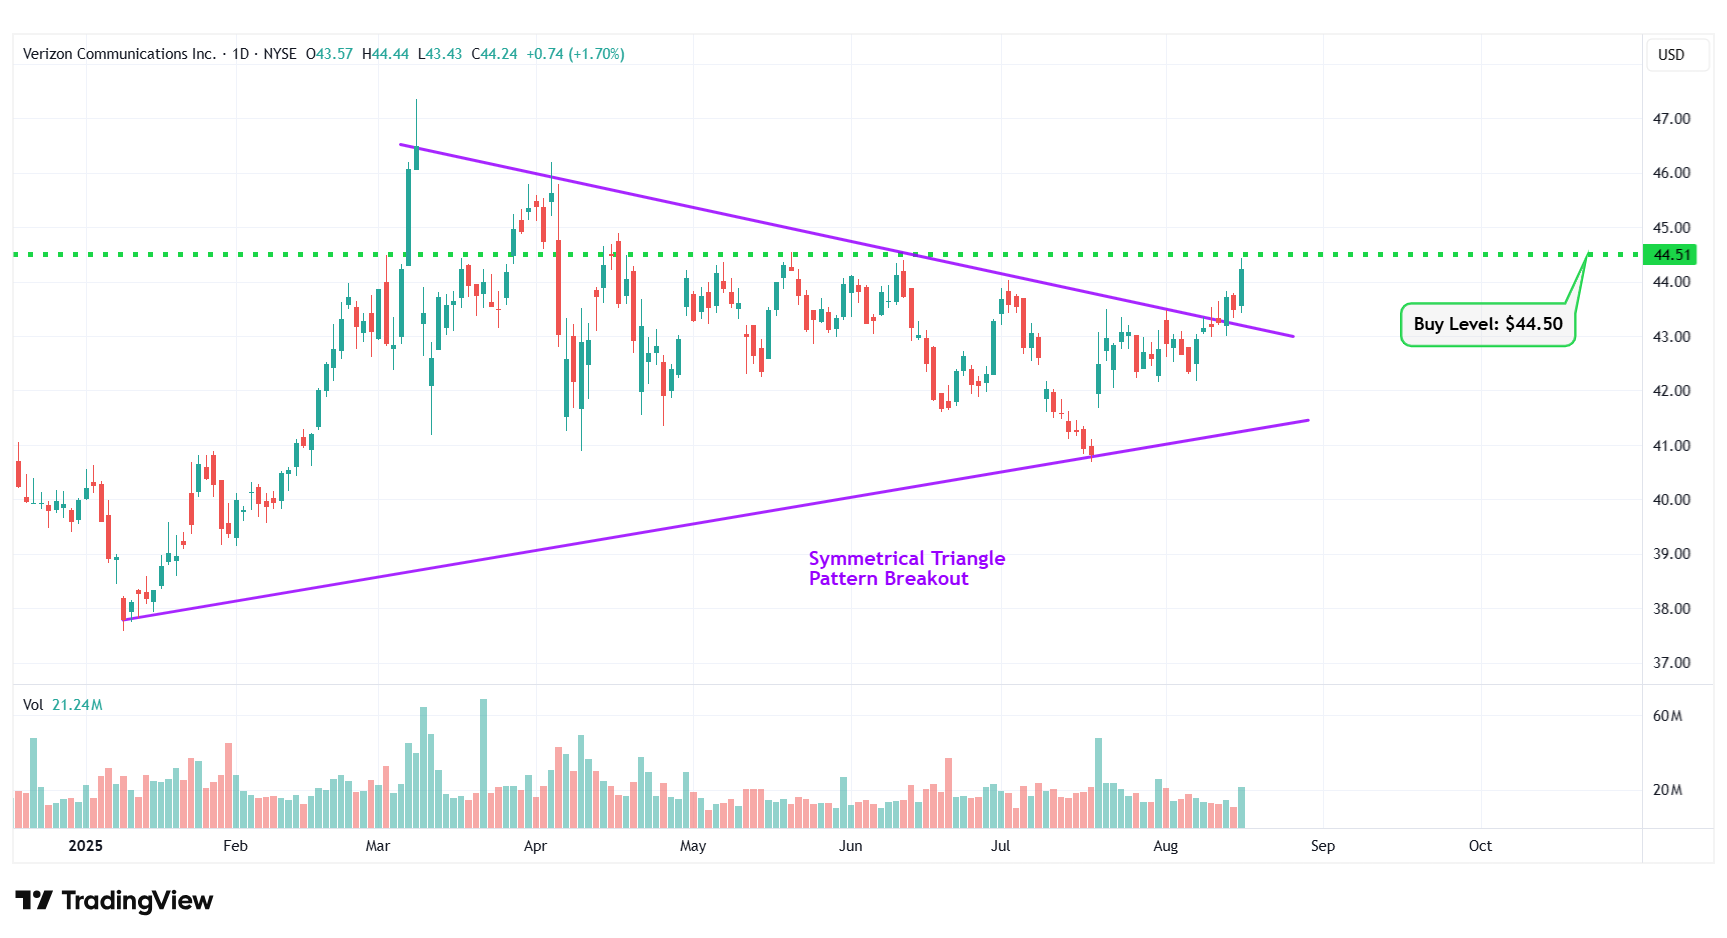Click the TradingView logo
The width and height of the screenshot is (1727, 938).
[x=114, y=901]
